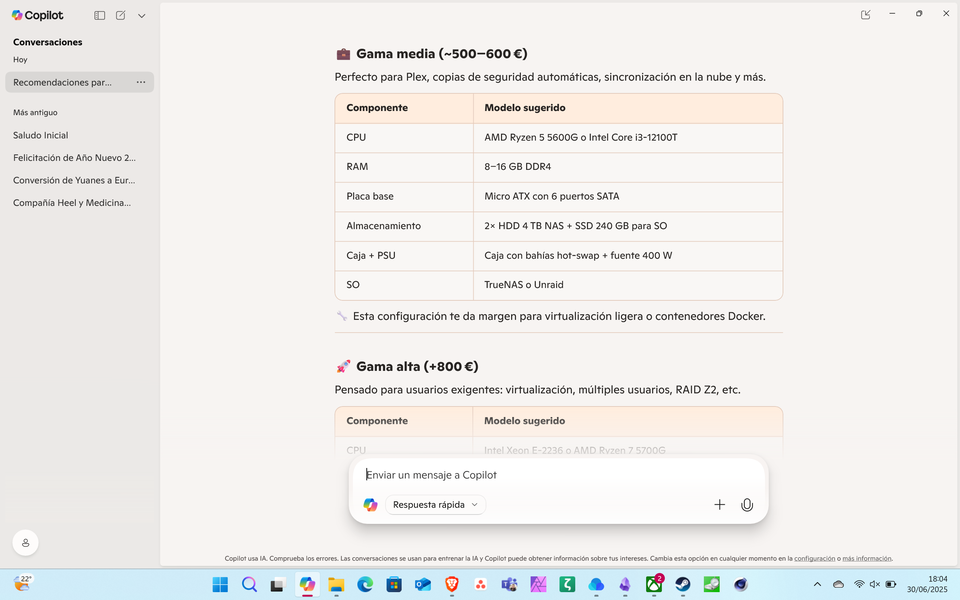Click the Copilot taskbar icon
Image resolution: width=960 pixels, height=600 pixels.
307,585
